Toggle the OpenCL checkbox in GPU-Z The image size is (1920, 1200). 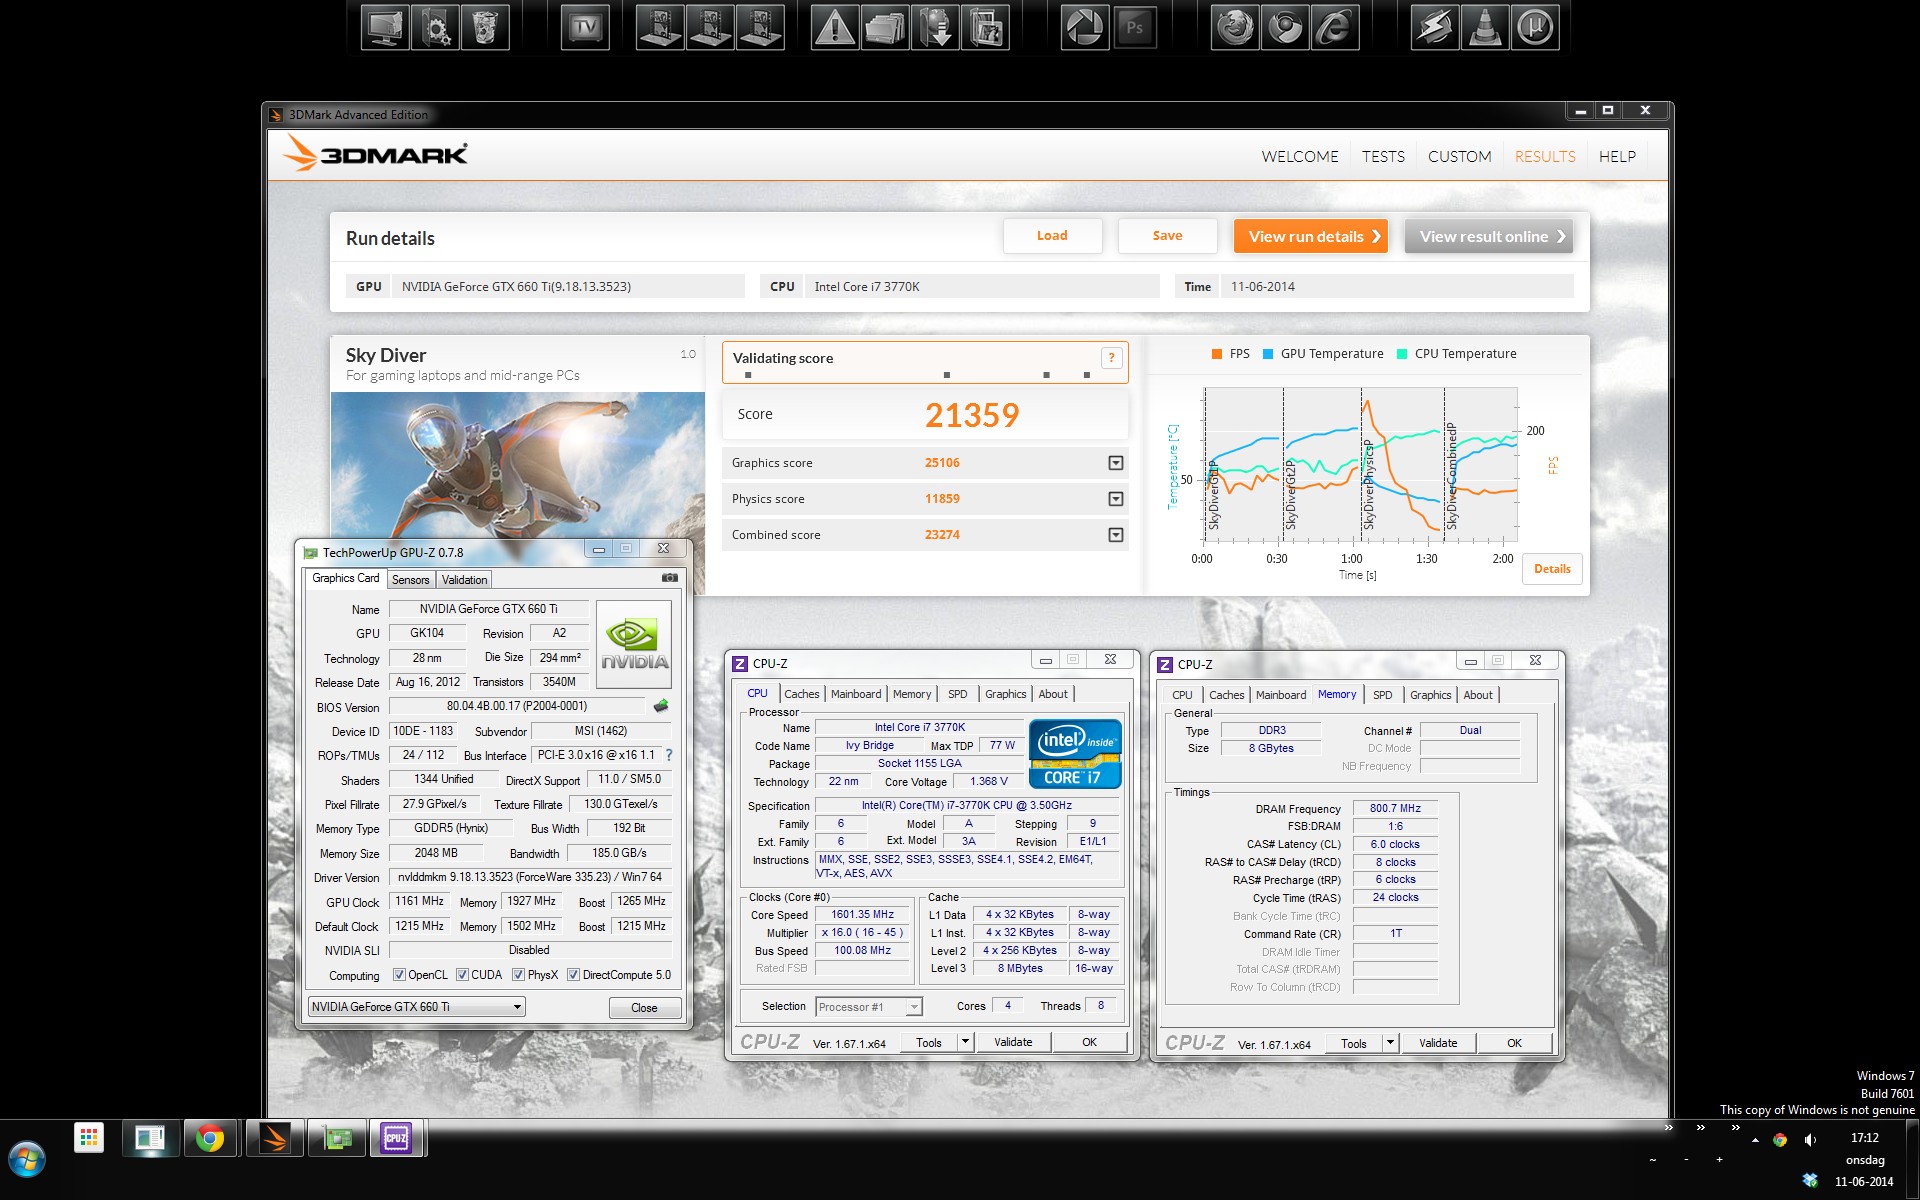click(399, 975)
